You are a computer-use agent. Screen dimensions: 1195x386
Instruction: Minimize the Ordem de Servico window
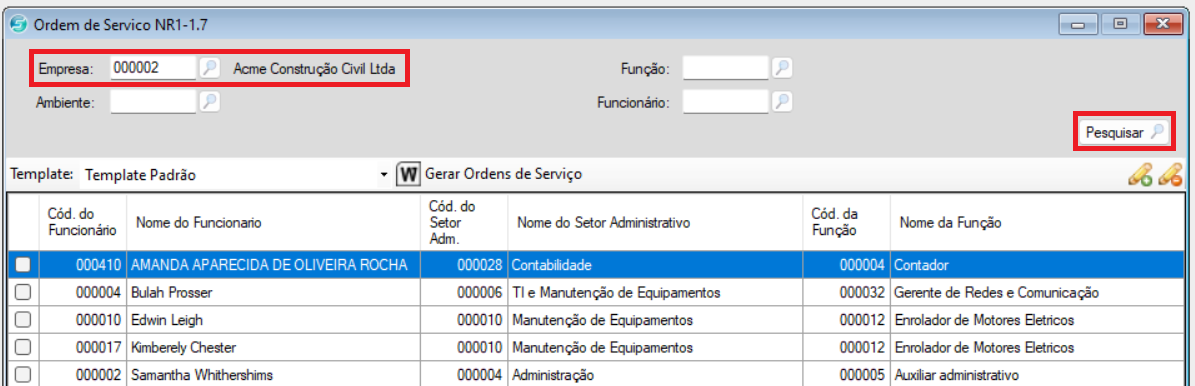(1078, 24)
